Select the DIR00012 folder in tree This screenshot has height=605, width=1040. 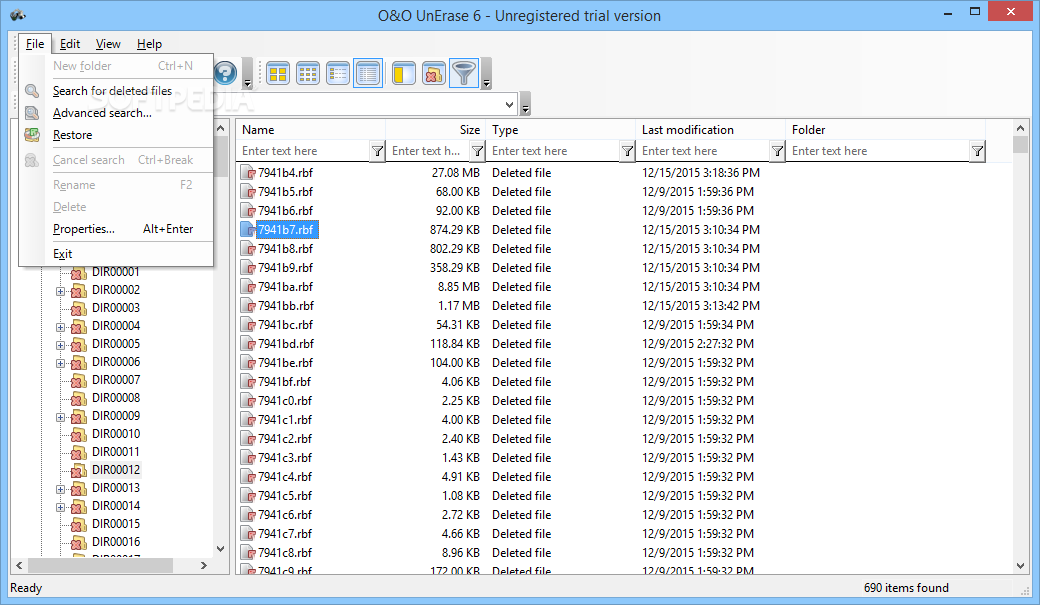pos(115,470)
